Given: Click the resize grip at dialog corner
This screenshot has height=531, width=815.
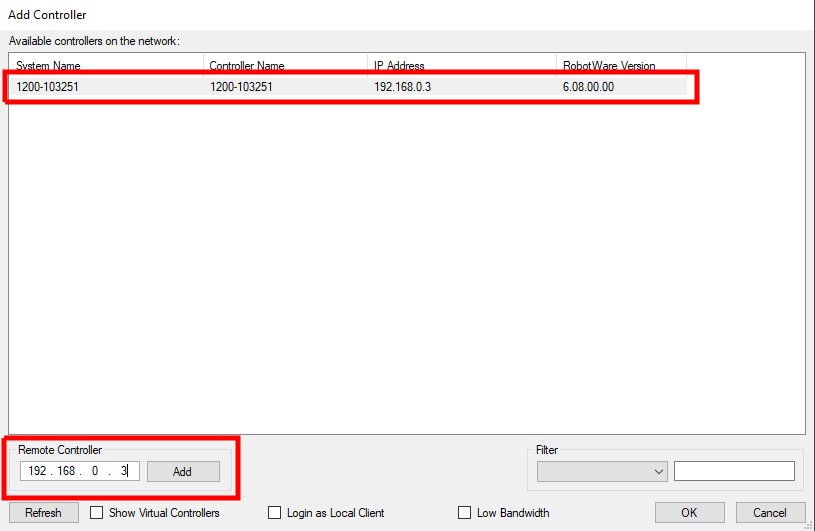Looking at the screenshot, I should point(808,525).
